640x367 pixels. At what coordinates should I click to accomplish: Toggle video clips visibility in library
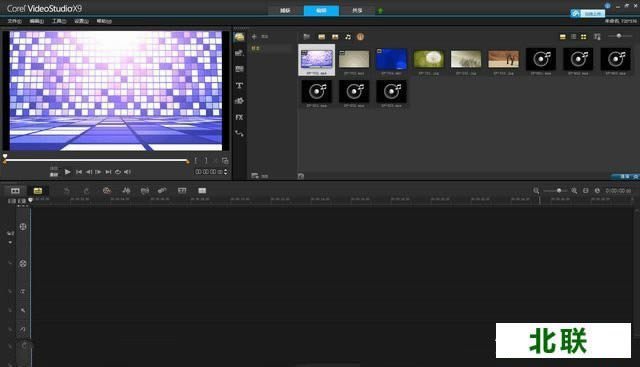[322, 37]
